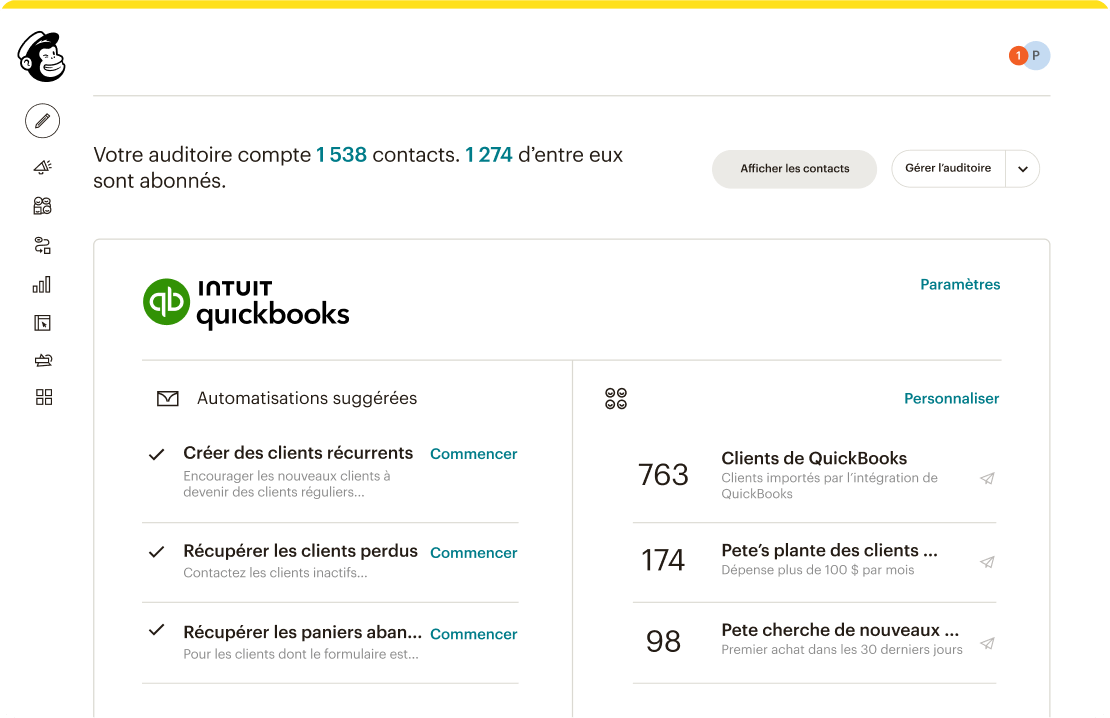Click the Mailchimp Freddie logo
The image size is (1110, 718).
42,57
